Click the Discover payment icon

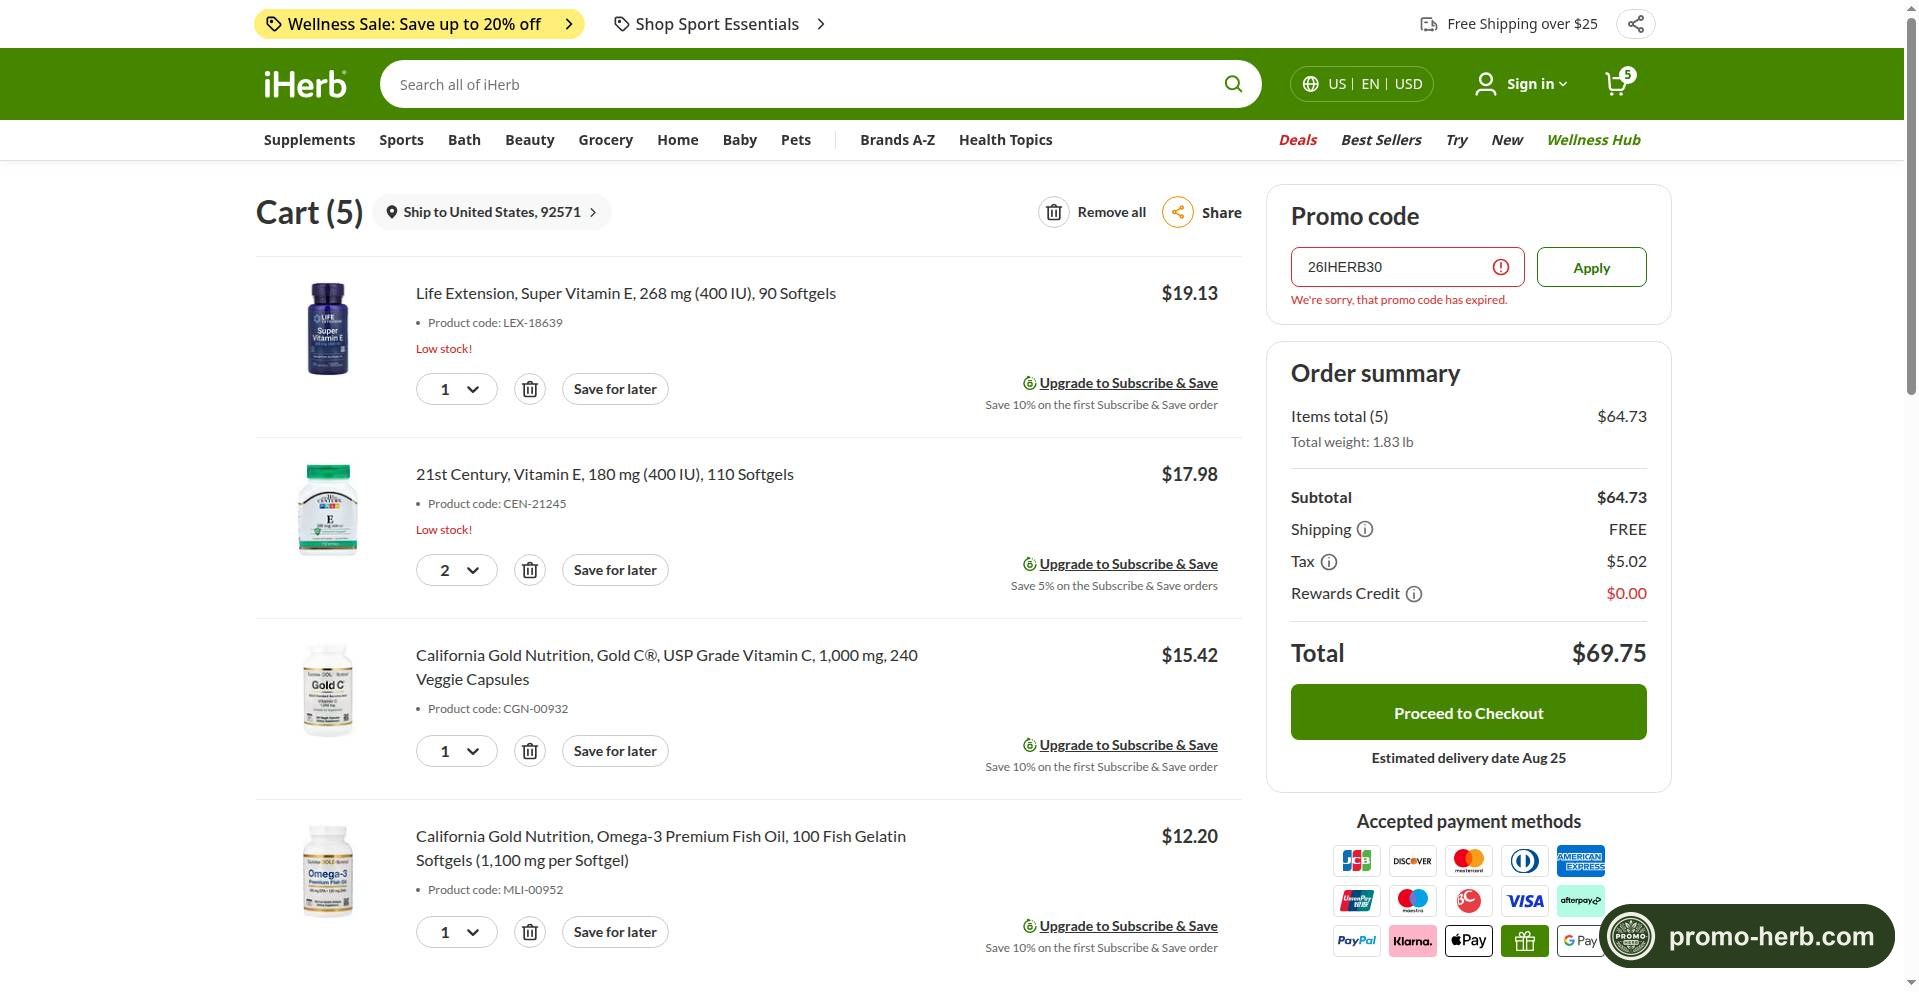click(x=1413, y=861)
